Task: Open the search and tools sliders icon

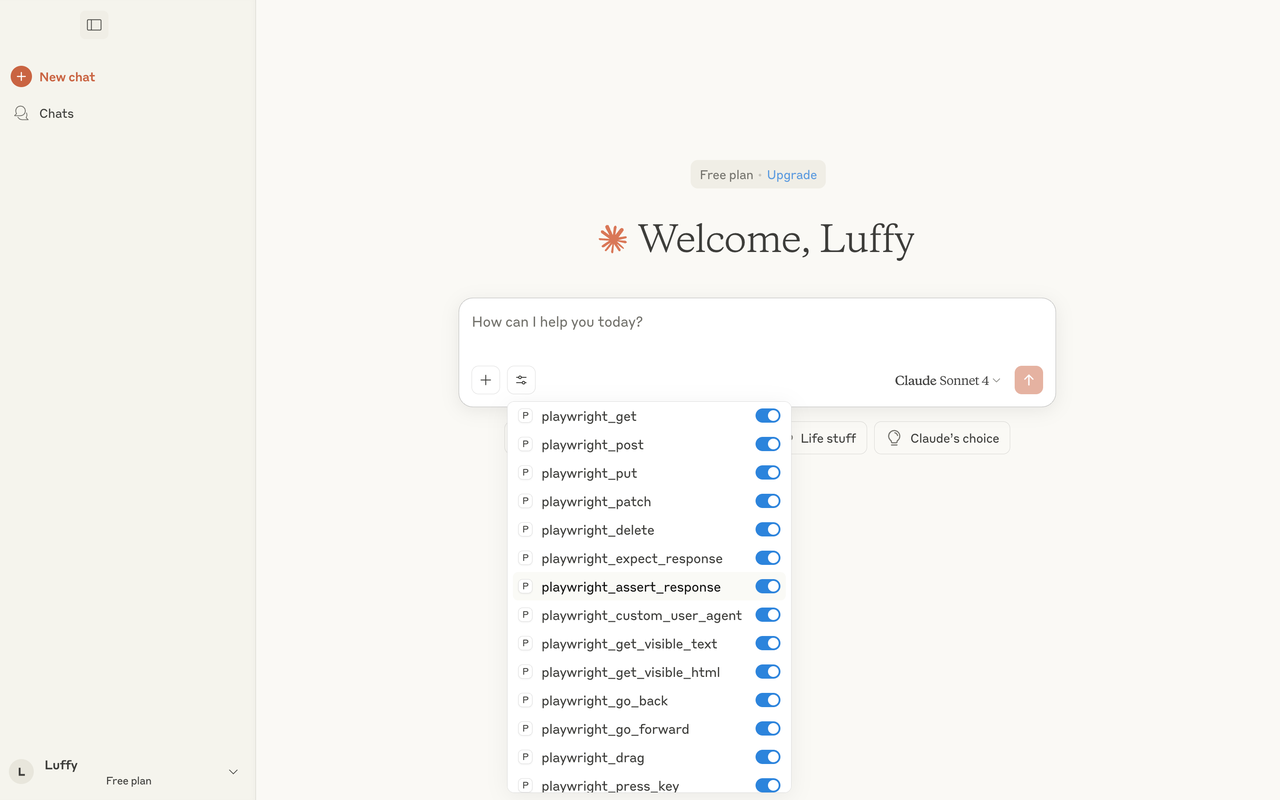Action: click(x=521, y=380)
